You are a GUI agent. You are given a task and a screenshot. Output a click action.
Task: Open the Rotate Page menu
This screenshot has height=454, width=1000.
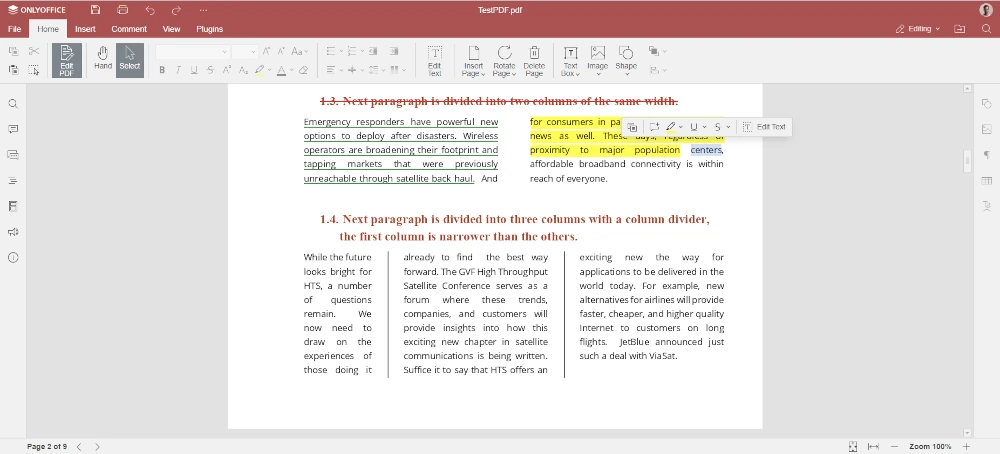click(x=504, y=61)
